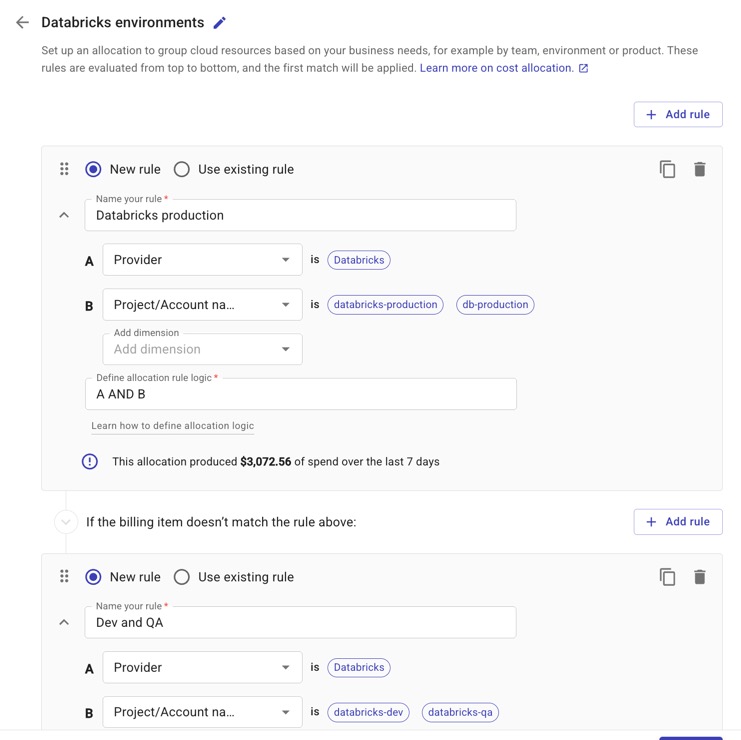The image size is (741, 740).
Task: Click the databricks-qa chip
Action: tap(460, 712)
